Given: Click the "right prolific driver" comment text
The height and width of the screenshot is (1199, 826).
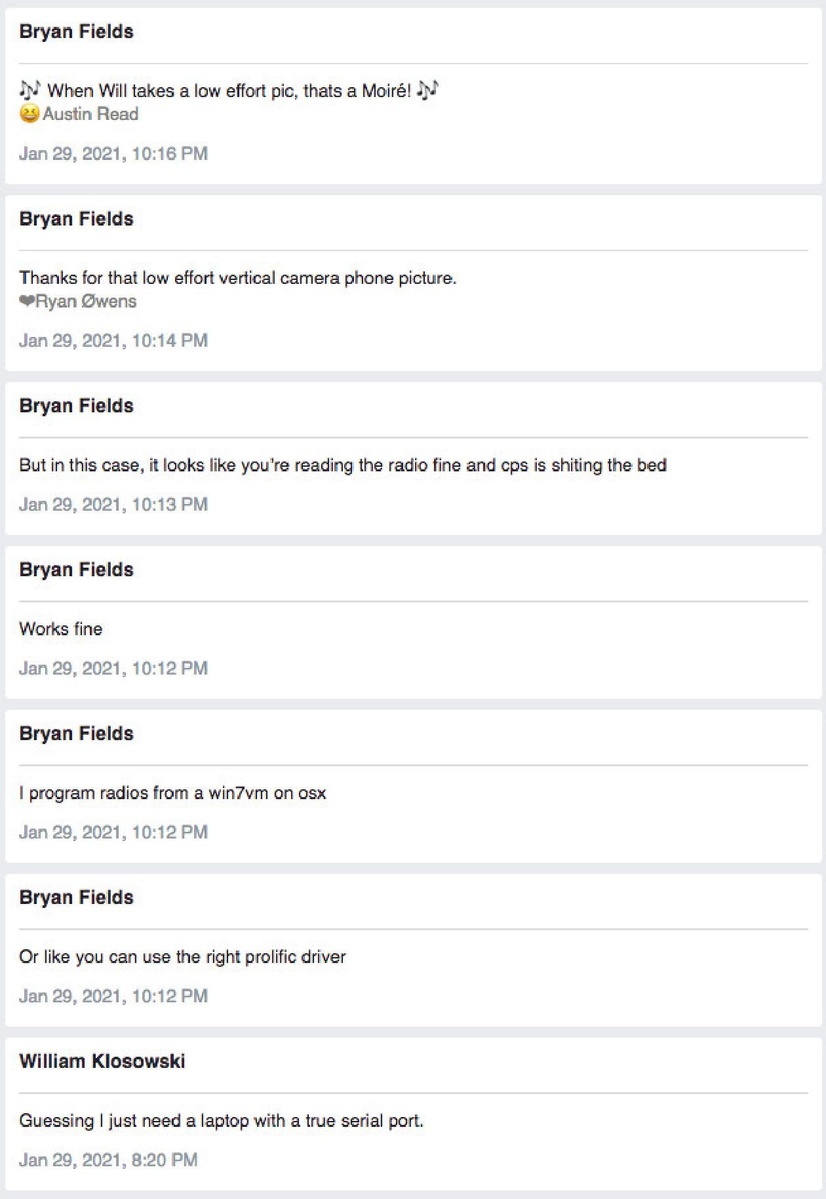Looking at the screenshot, I should point(183,957).
